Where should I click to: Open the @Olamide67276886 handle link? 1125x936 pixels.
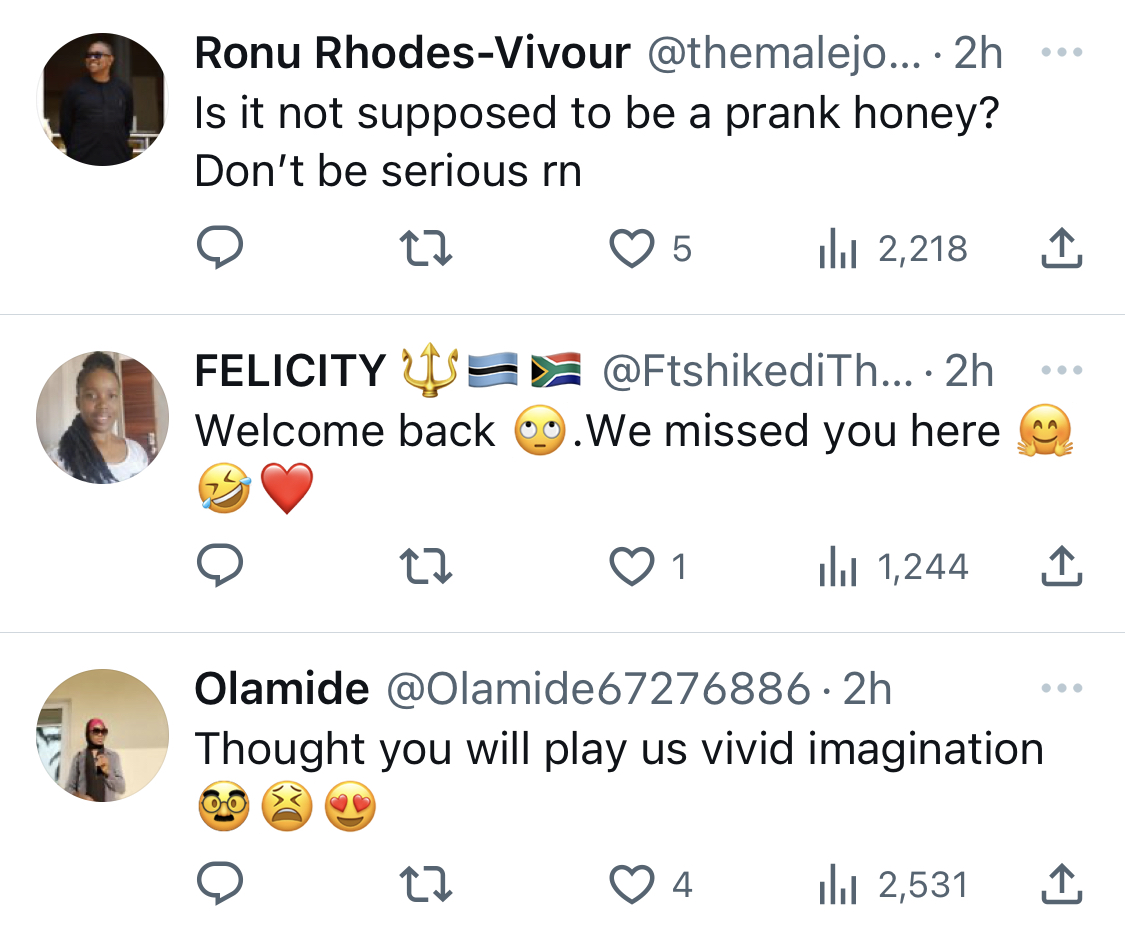coord(598,689)
